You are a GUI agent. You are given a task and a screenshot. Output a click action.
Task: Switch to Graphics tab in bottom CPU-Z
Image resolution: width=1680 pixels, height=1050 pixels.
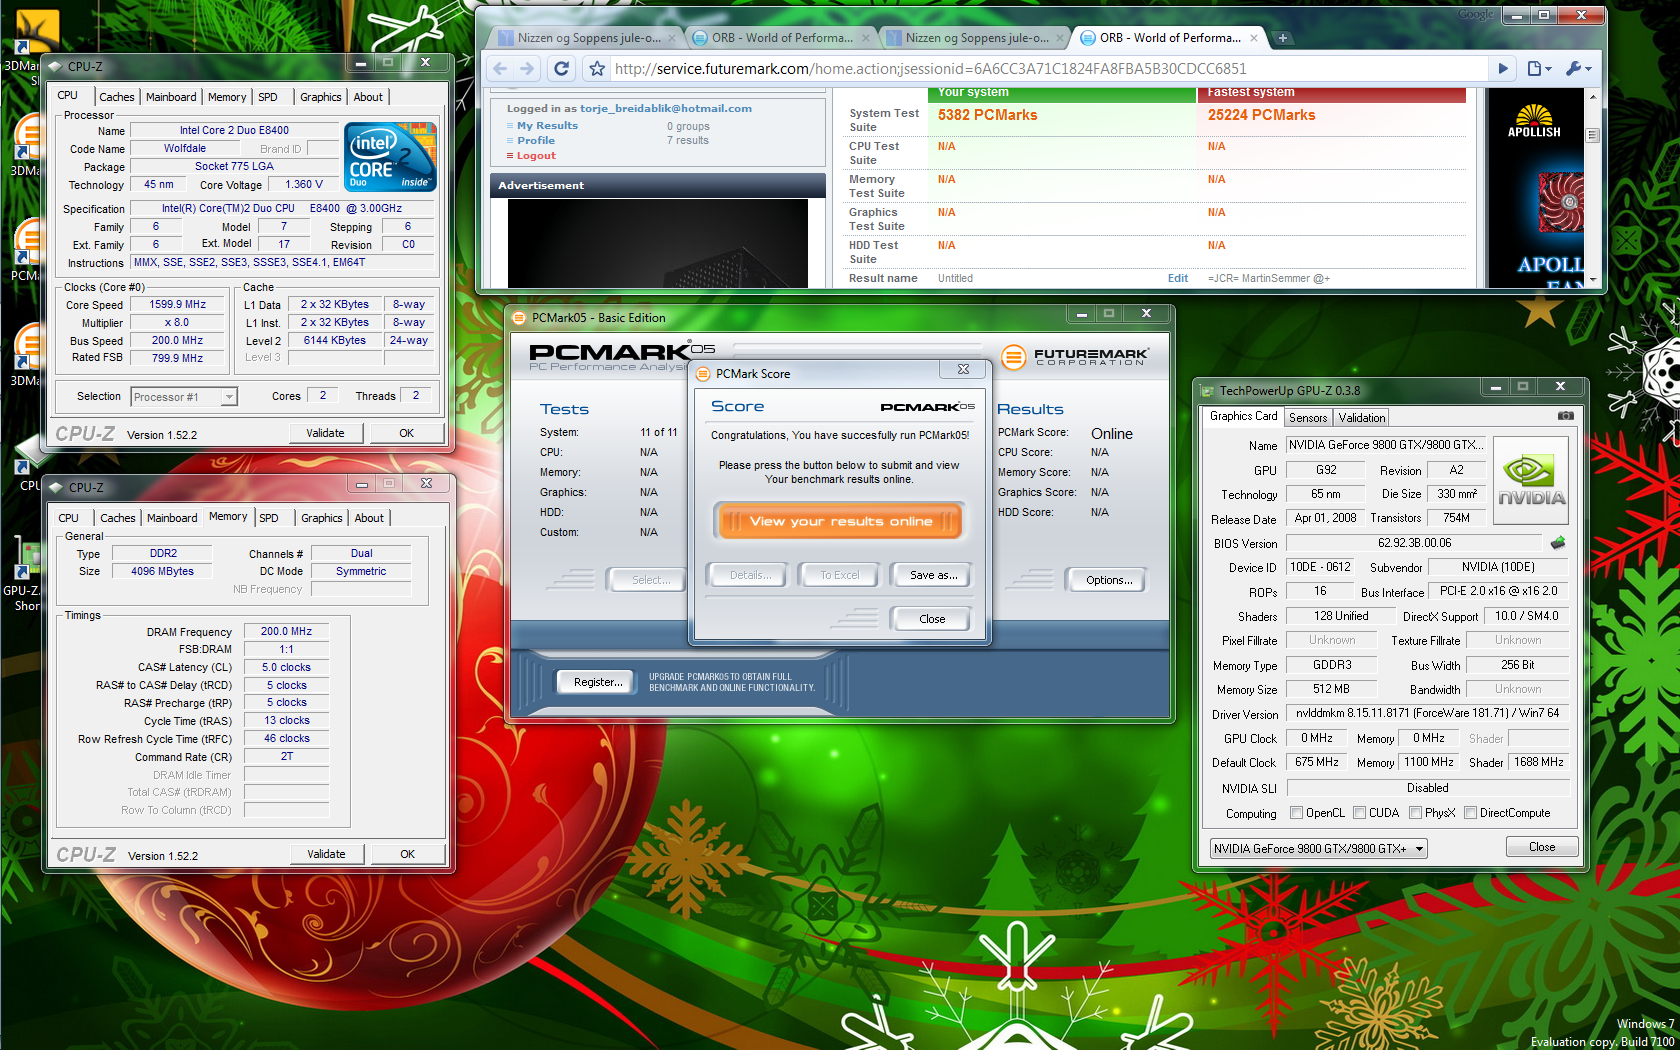[322, 518]
